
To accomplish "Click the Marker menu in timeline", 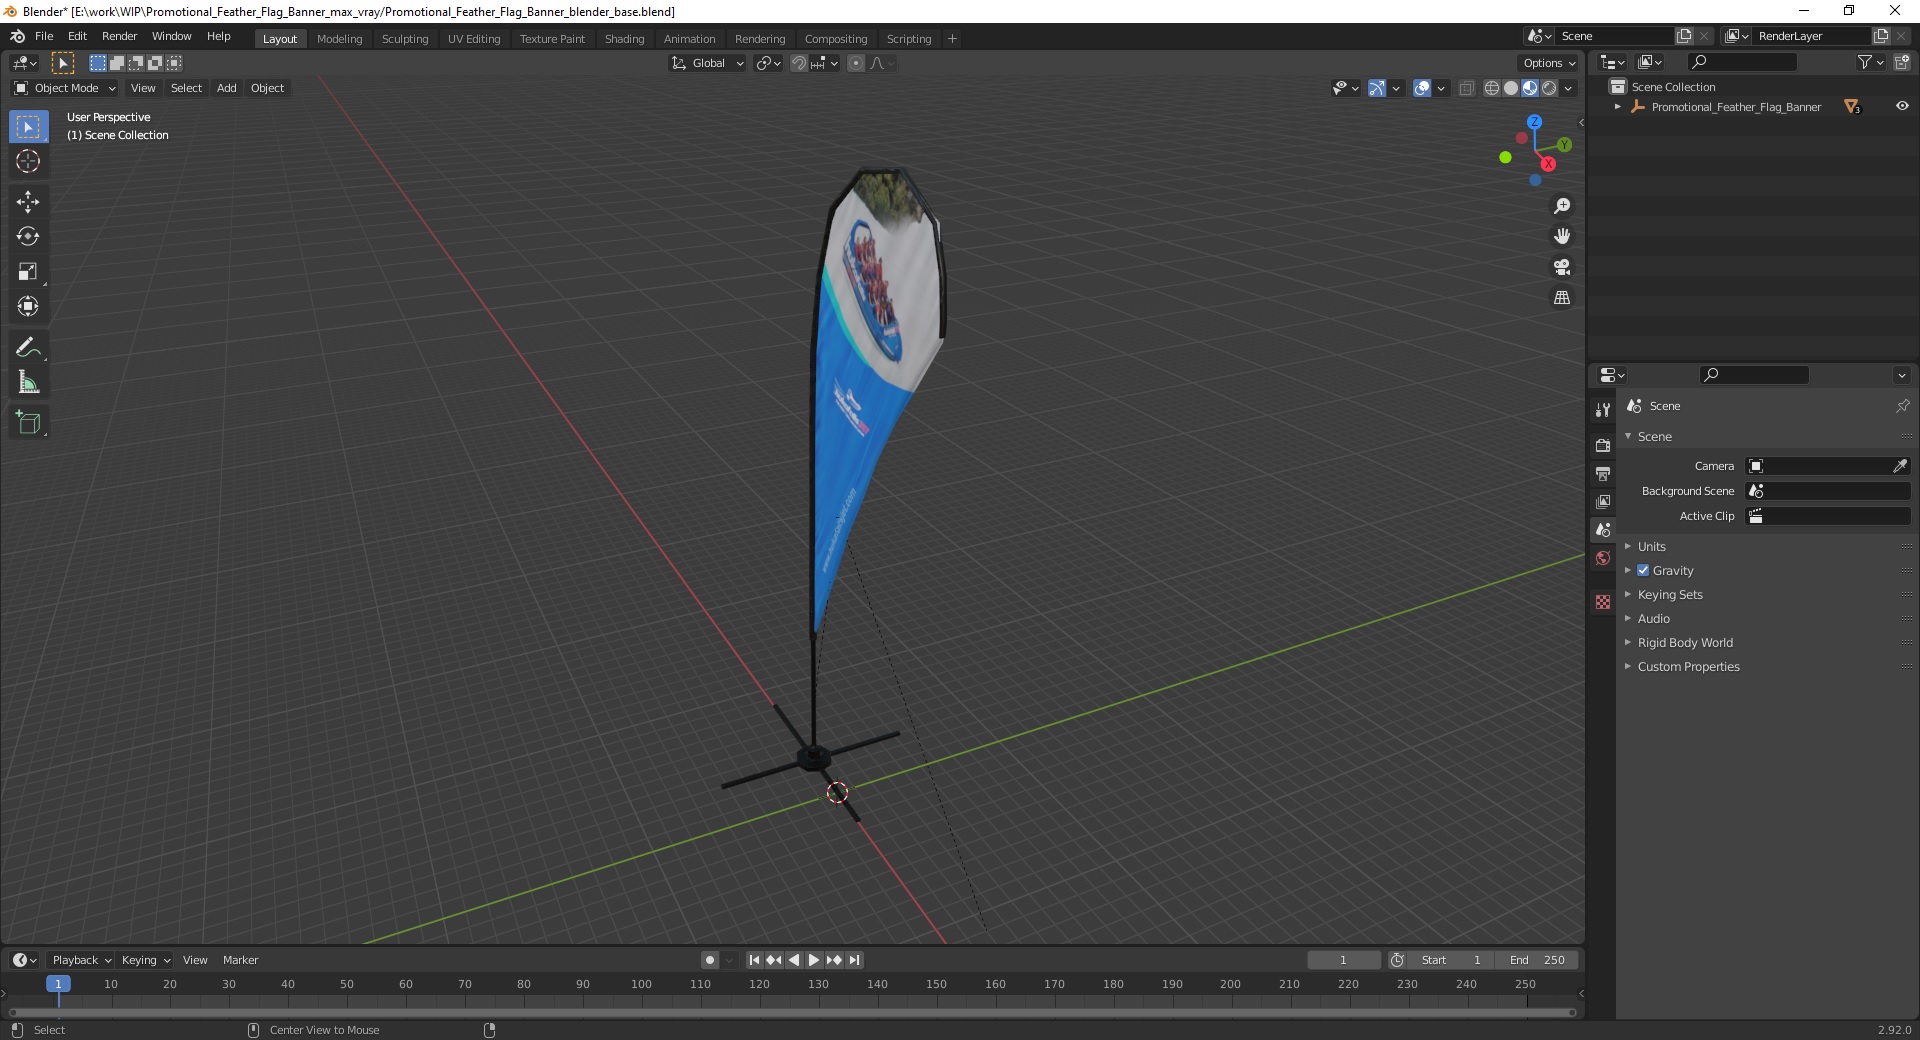I will [x=240, y=960].
